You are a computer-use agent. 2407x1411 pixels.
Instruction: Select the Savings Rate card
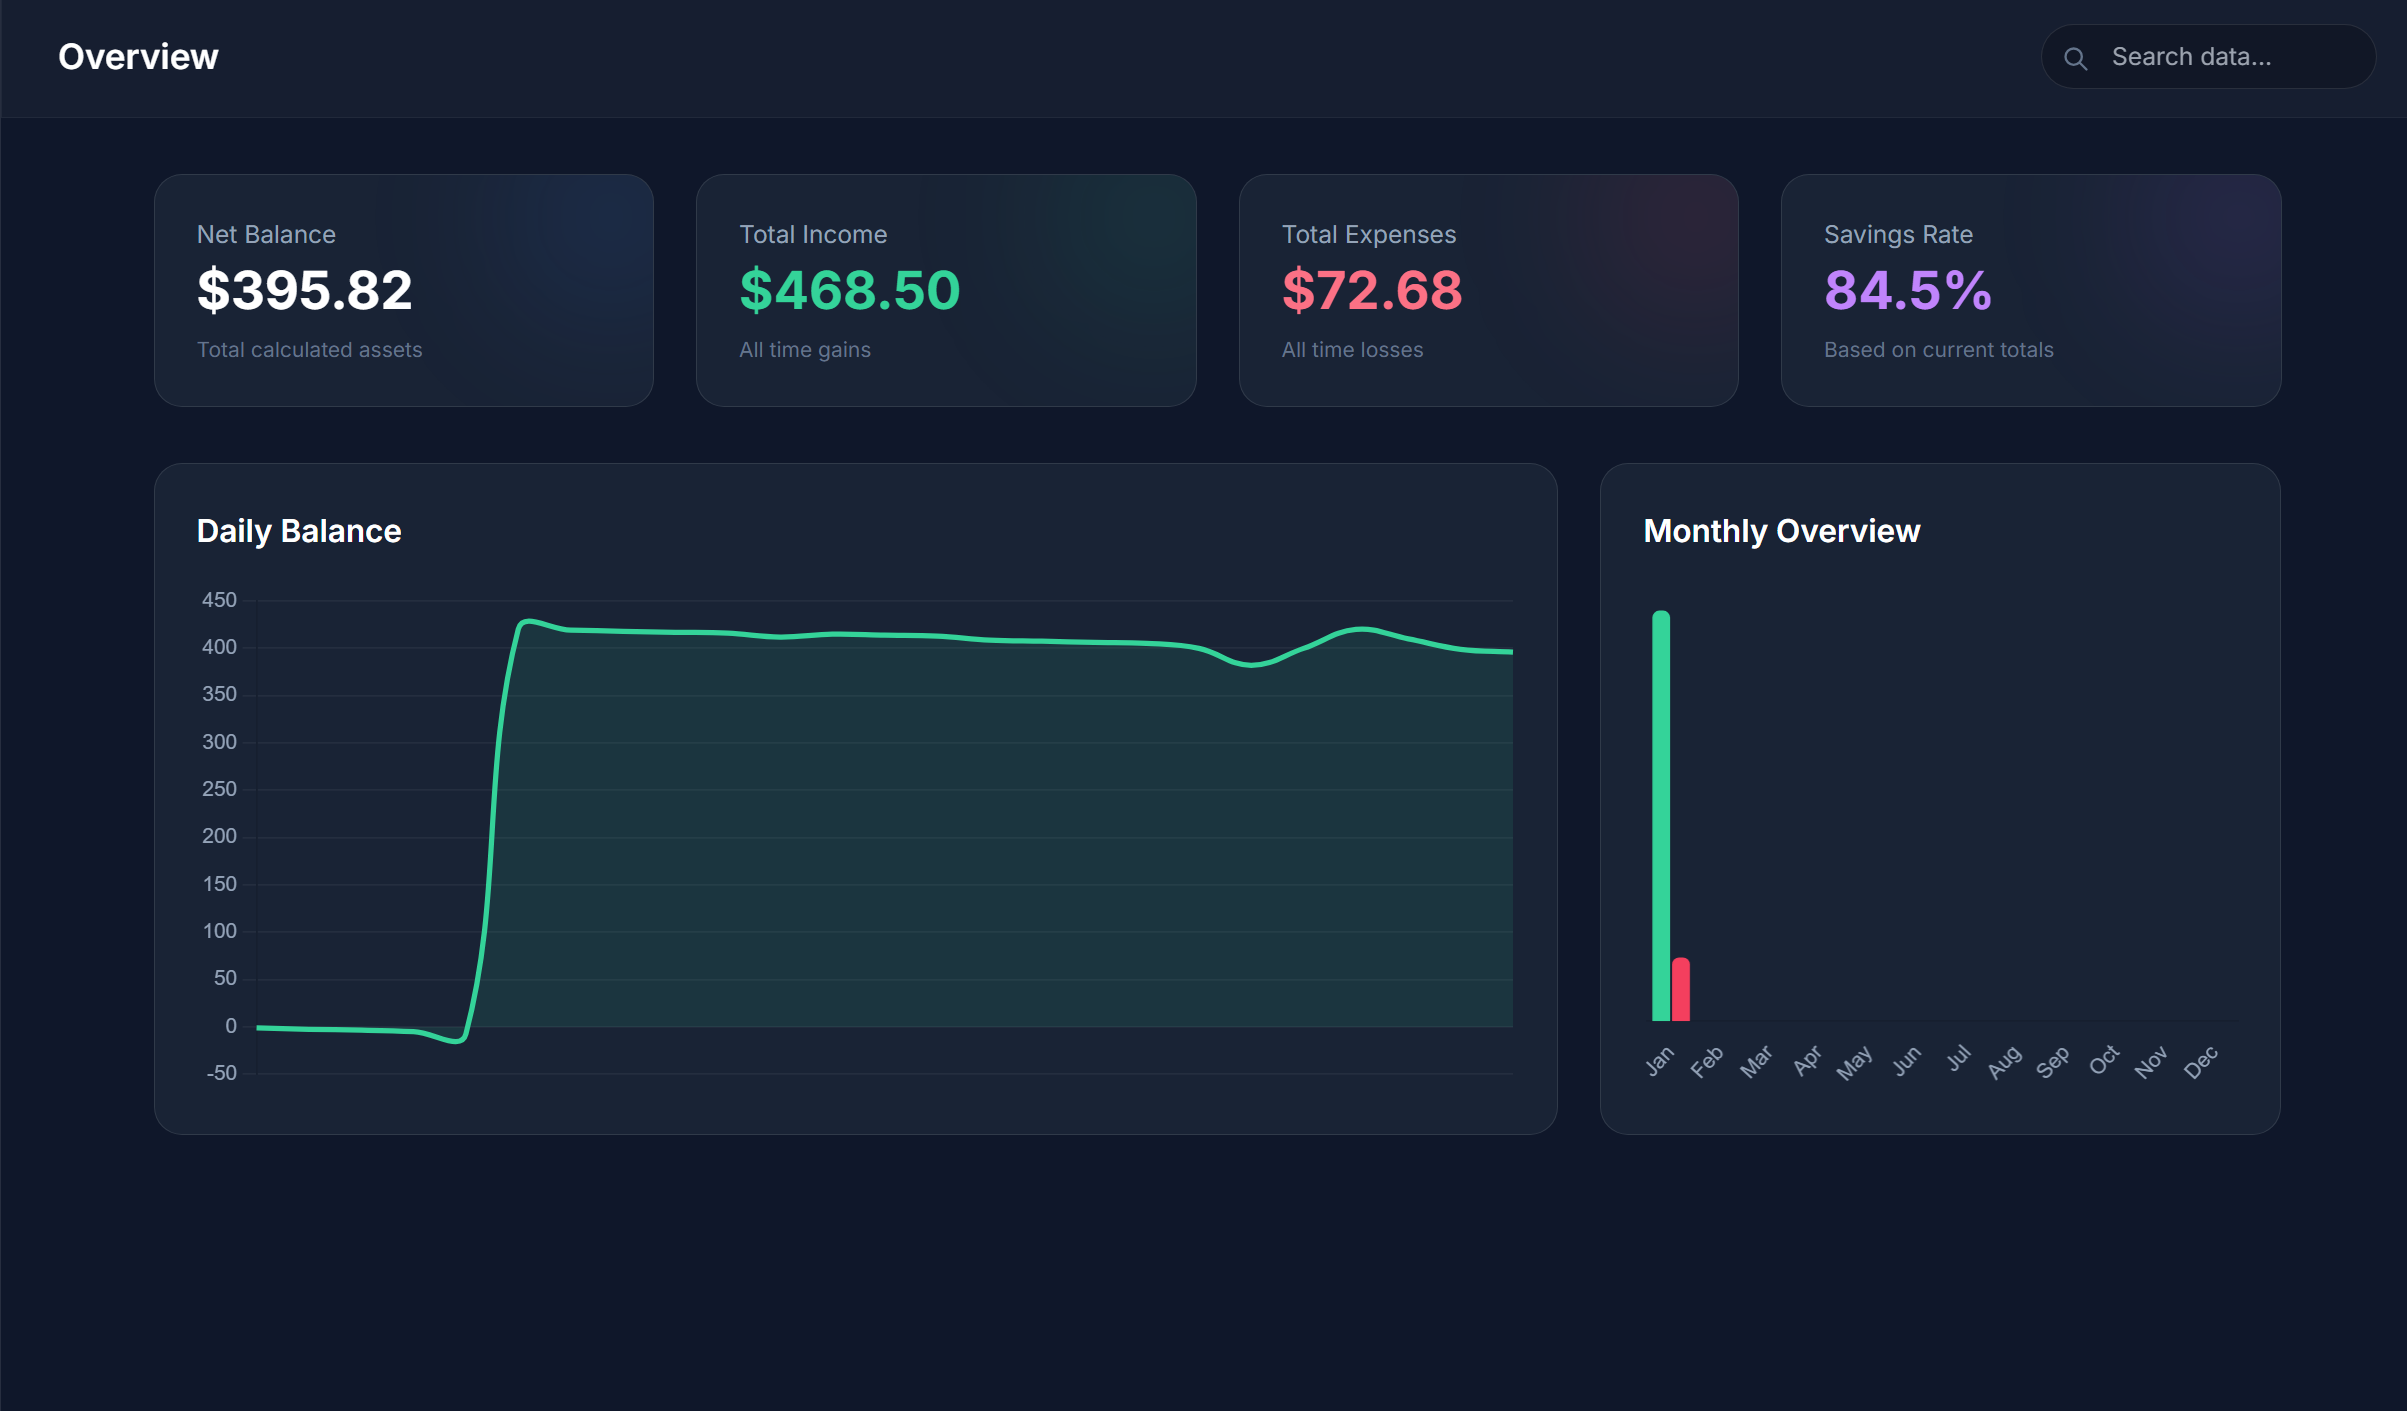[2030, 290]
